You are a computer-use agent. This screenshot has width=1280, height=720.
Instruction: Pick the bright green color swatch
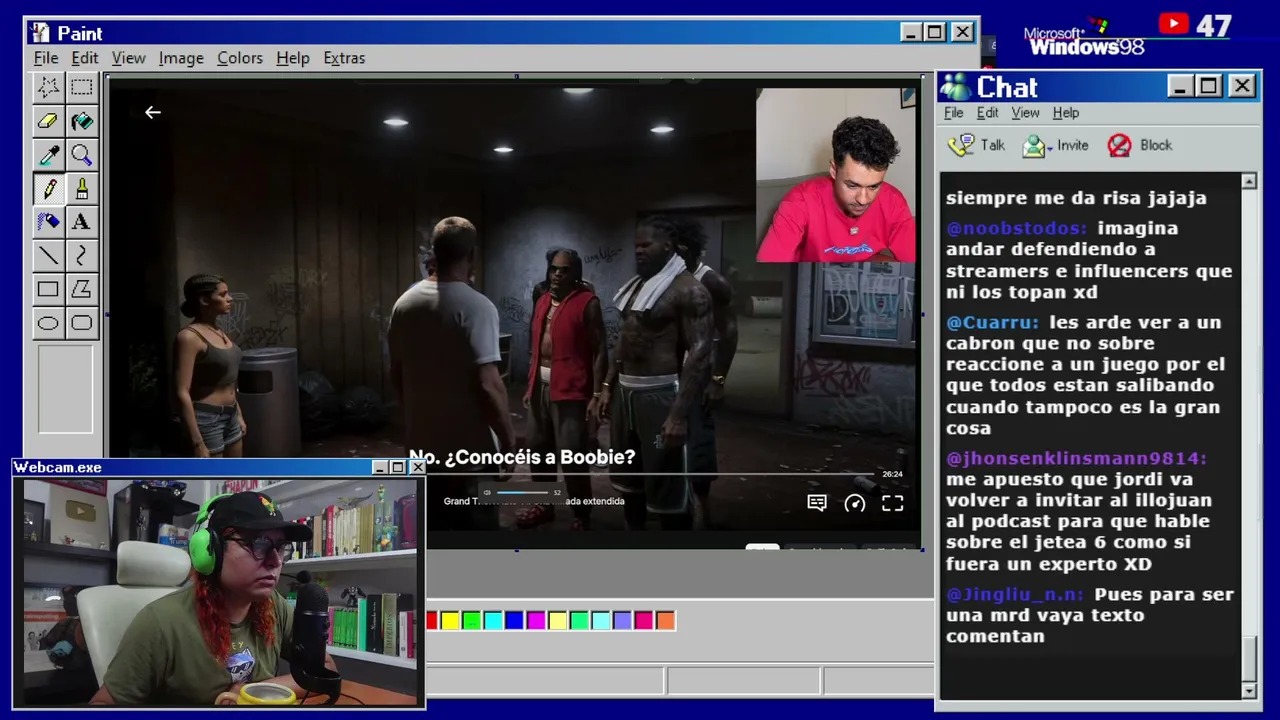471,621
